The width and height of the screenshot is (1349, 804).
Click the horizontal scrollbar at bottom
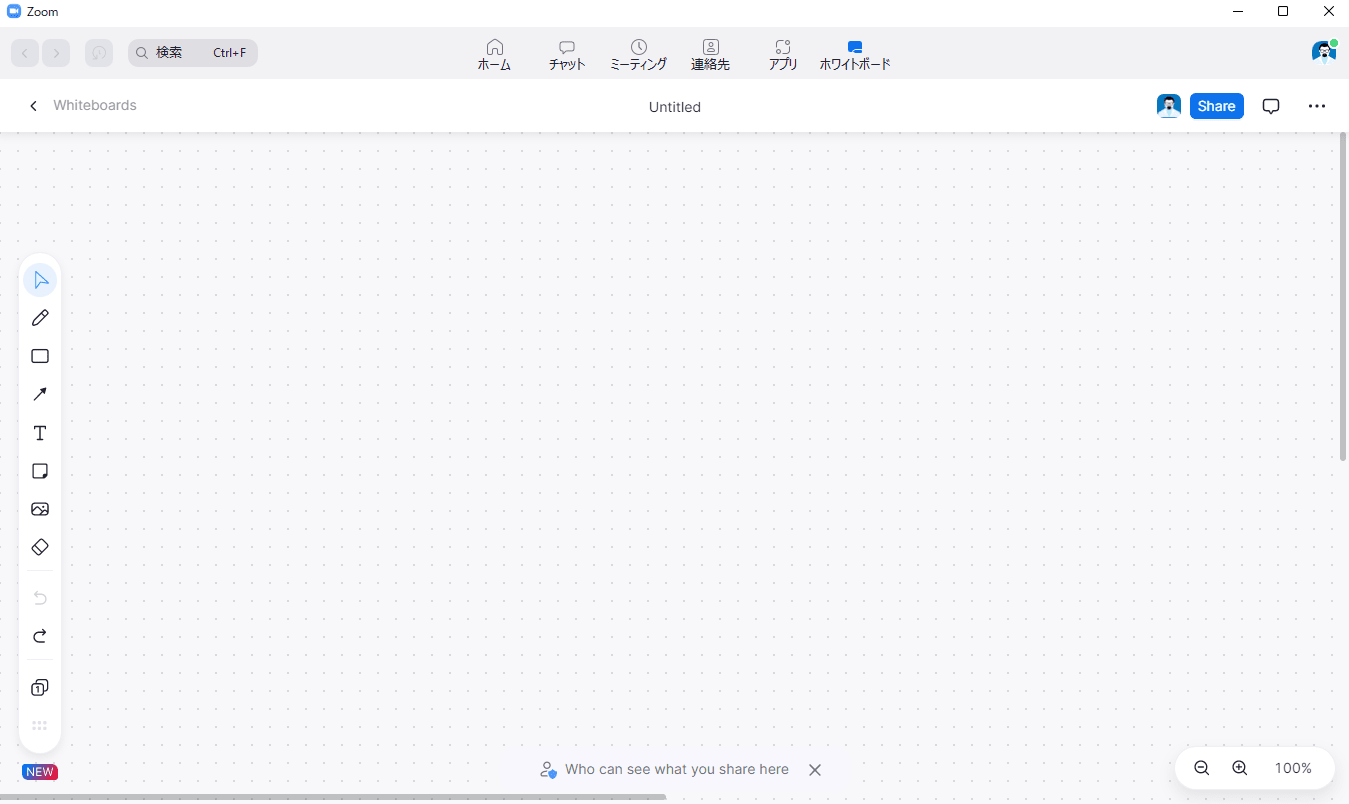(x=333, y=797)
